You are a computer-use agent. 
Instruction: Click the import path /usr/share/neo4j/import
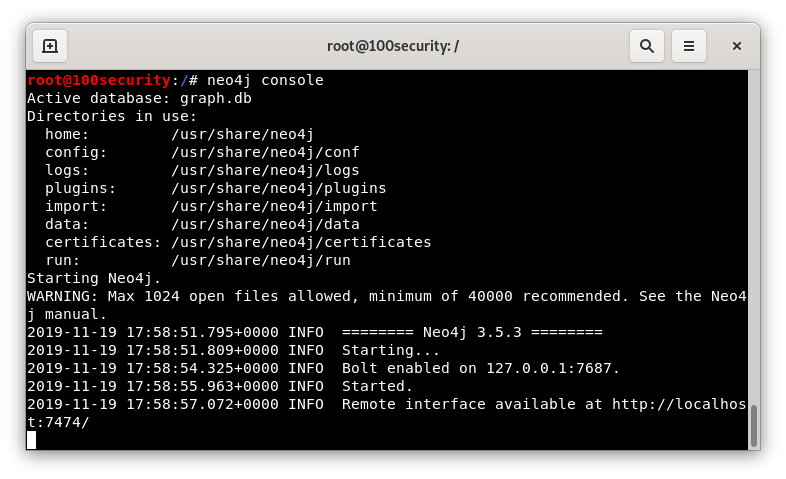click(274, 206)
